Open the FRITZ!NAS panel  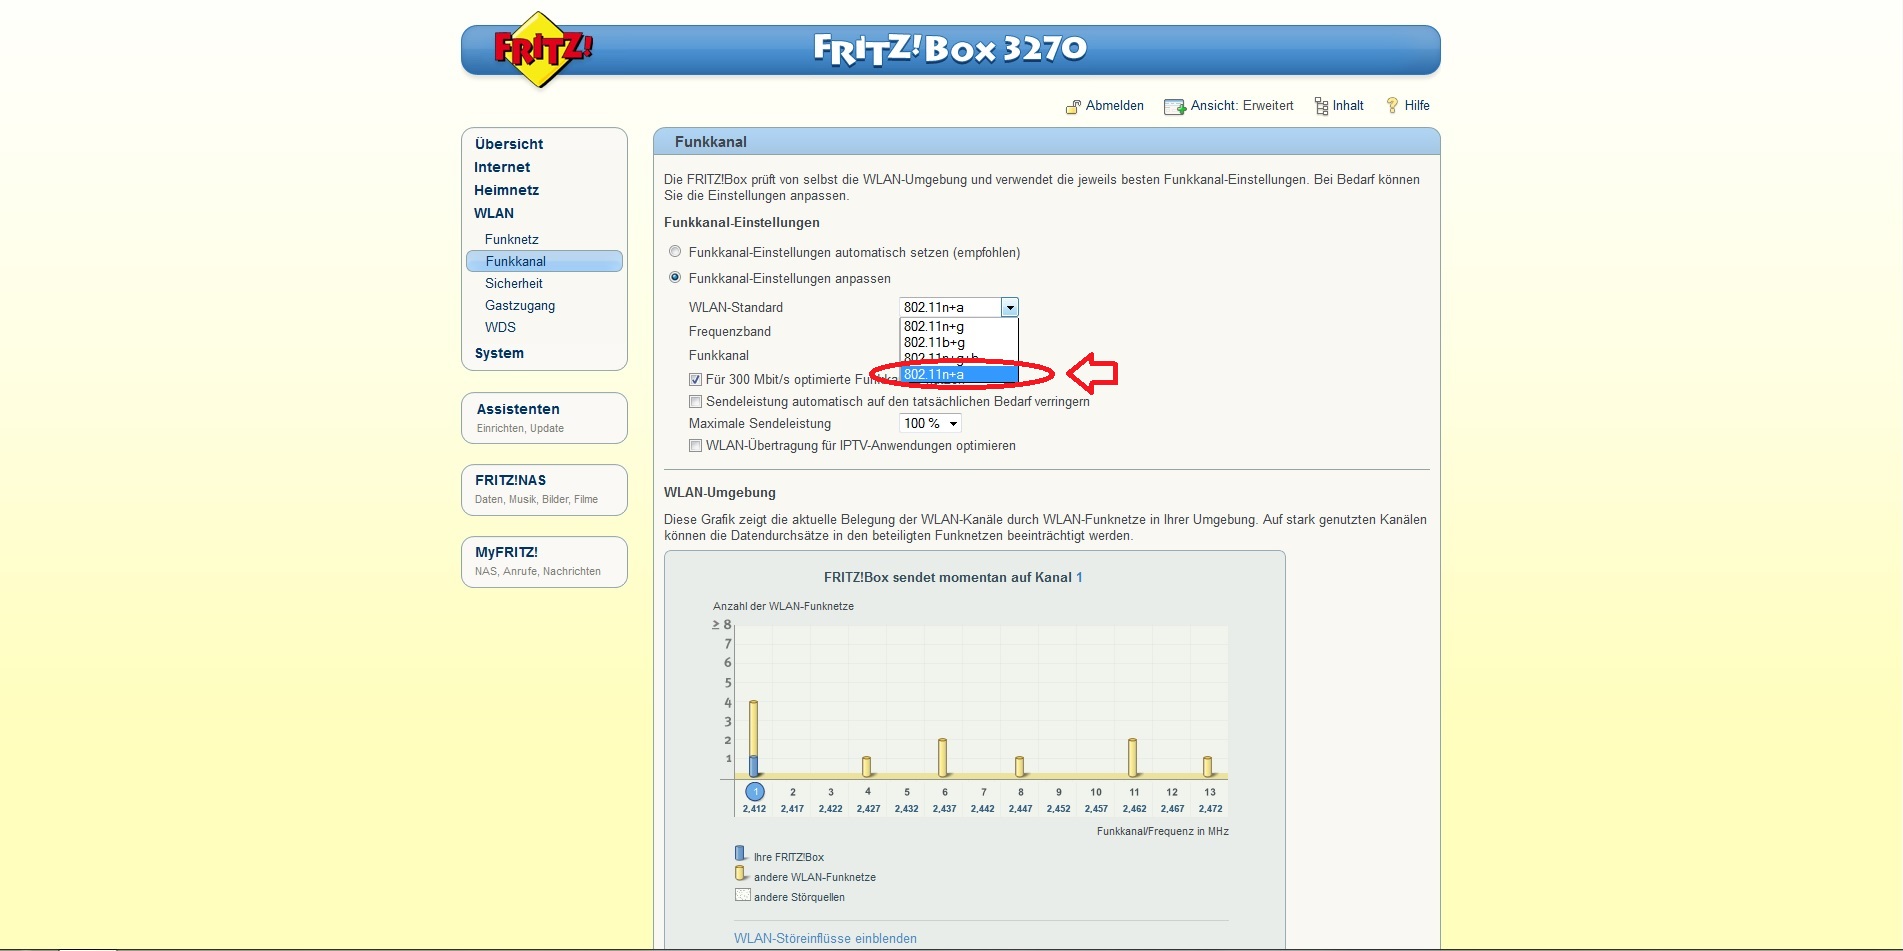(x=544, y=489)
